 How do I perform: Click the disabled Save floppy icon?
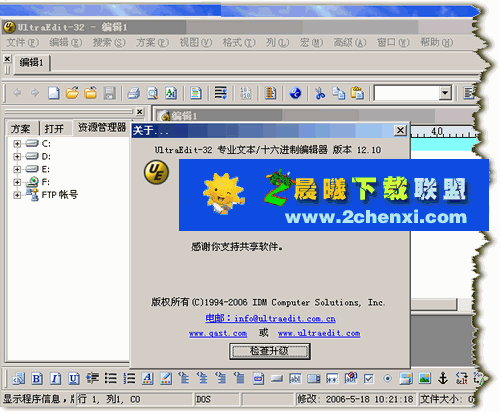tap(109, 93)
